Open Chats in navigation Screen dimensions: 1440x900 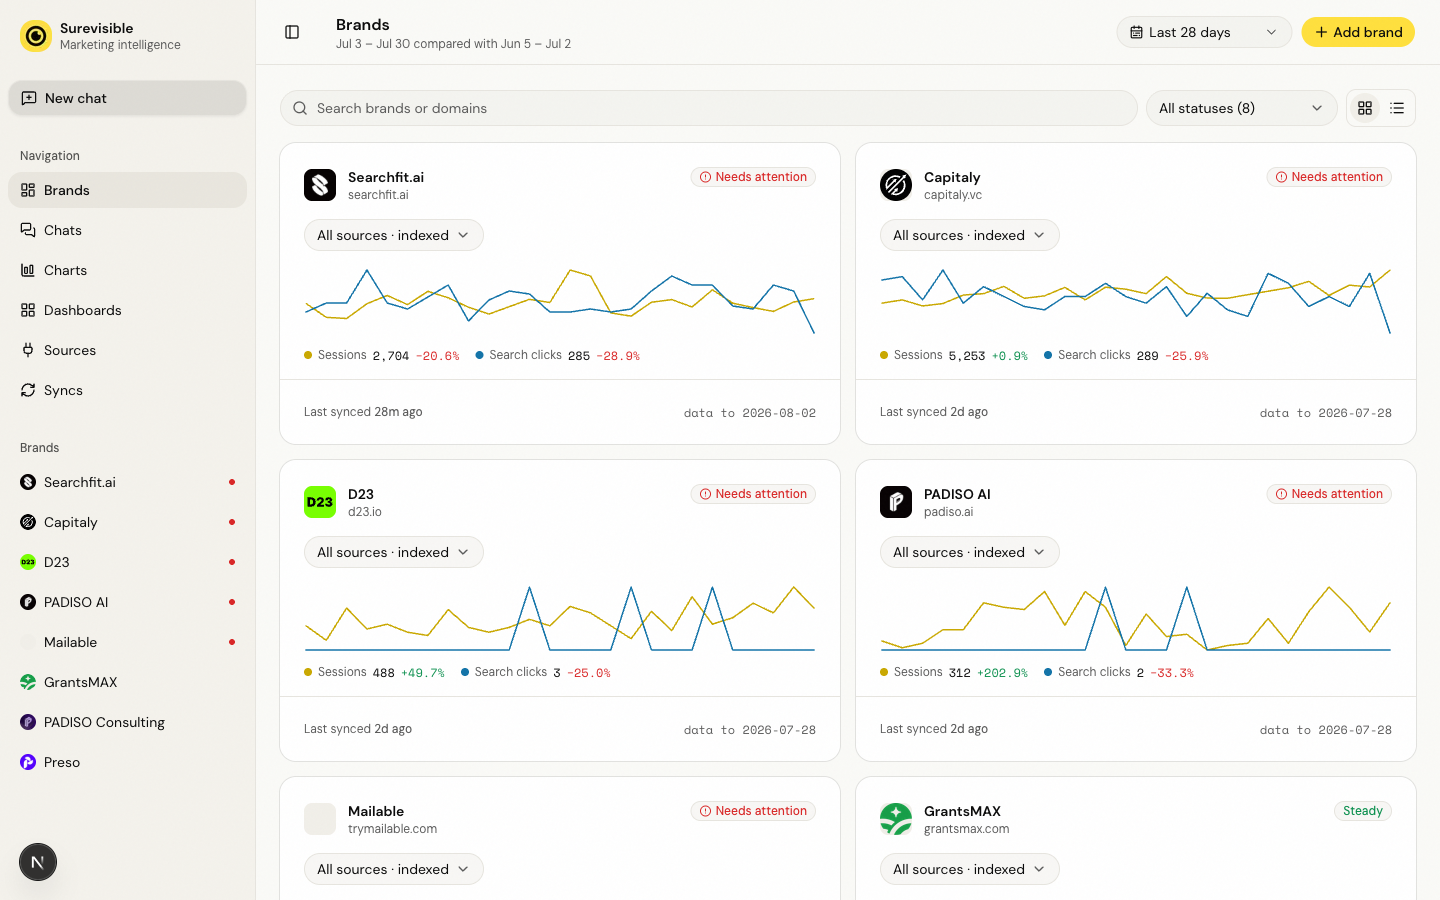[127, 230]
